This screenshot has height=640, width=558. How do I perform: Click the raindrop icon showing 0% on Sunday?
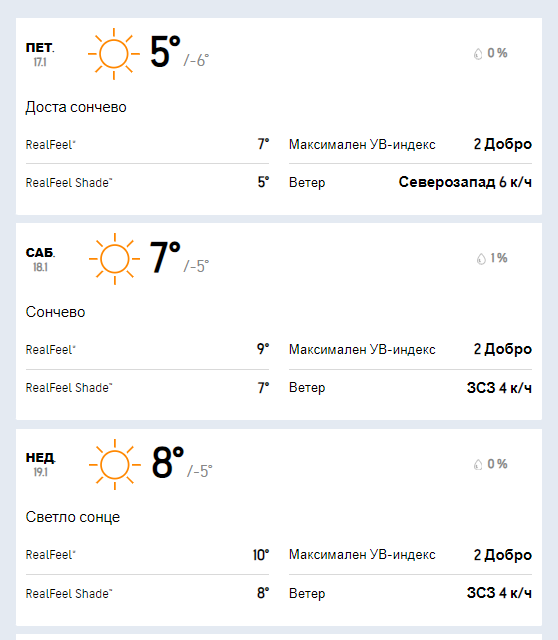[x=478, y=464]
